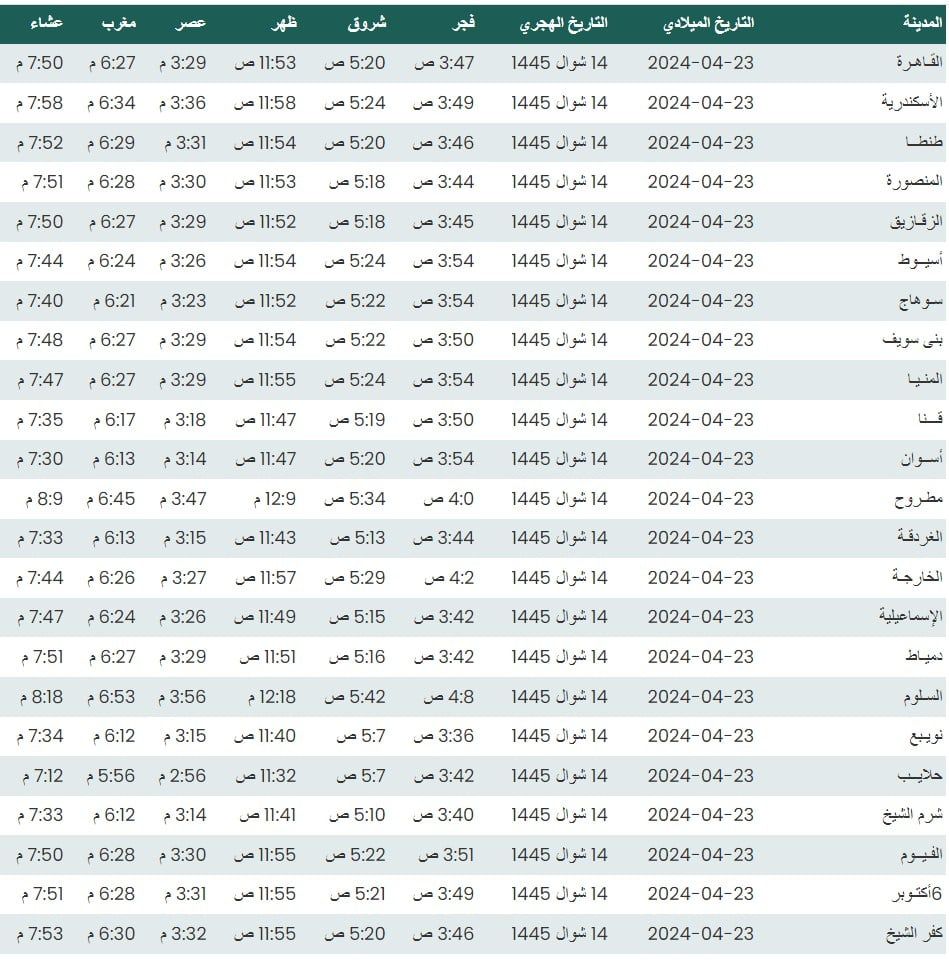
Task: Click the 3:36 ص fajr time for نويبع
Action: [x=443, y=736]
